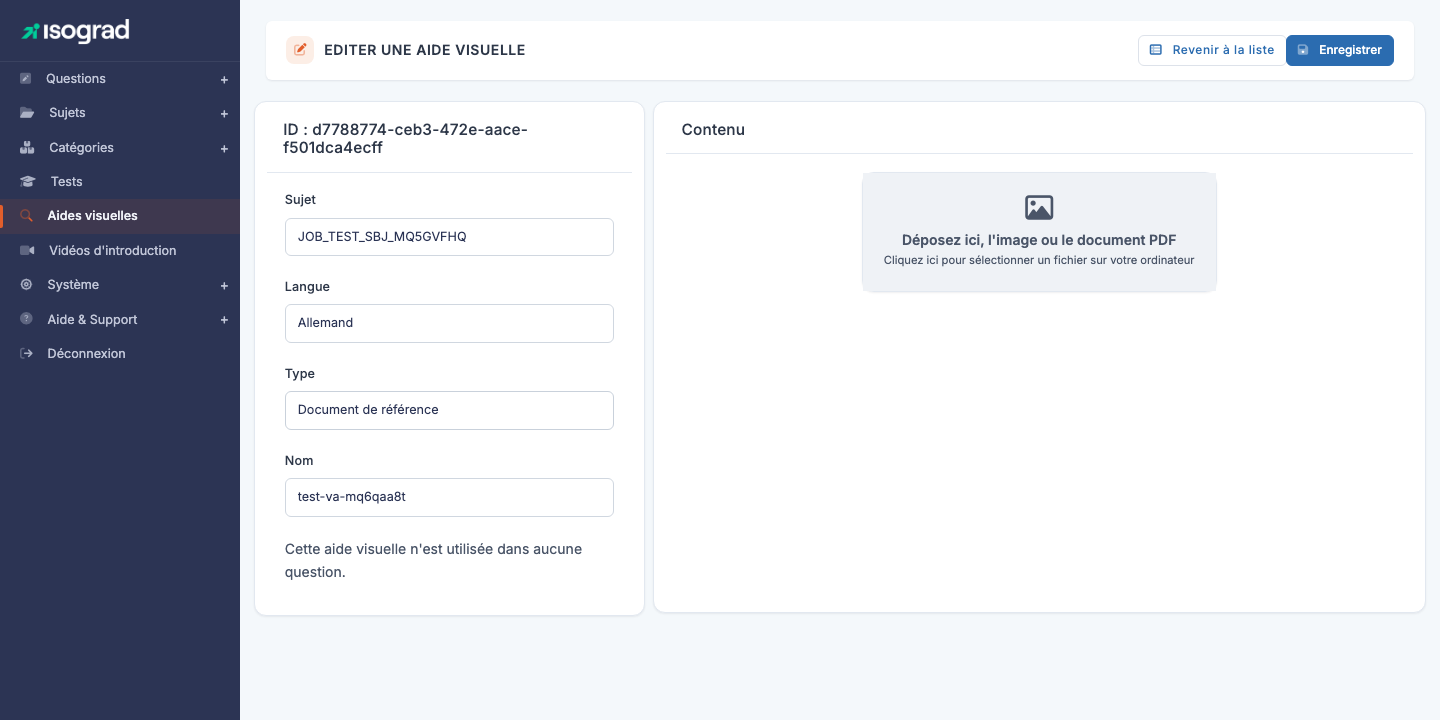The height and width of the screenshot is (720, 1440).
Task: Click the Sujets folder icon
Action: [27, 113]
